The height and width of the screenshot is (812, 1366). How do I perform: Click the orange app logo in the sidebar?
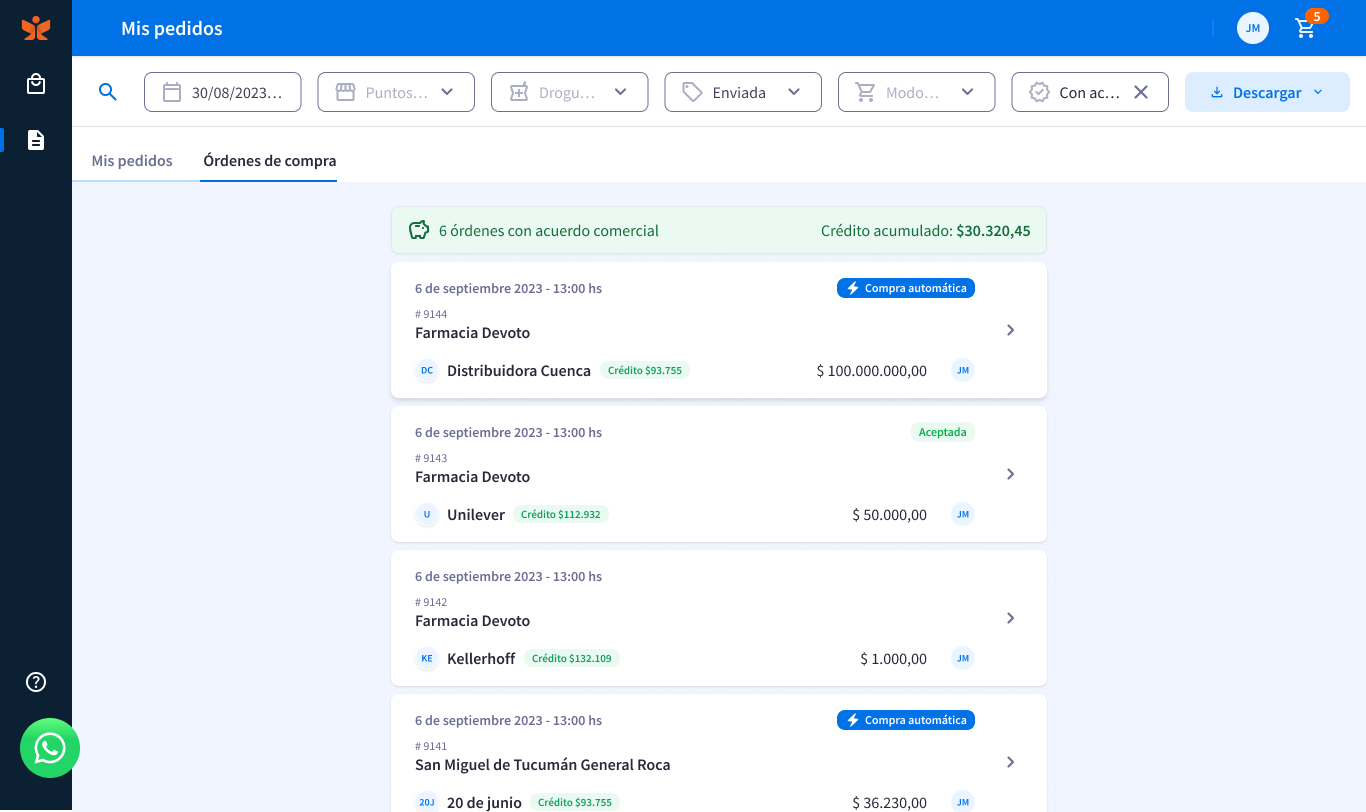click(x=36, y=28)
